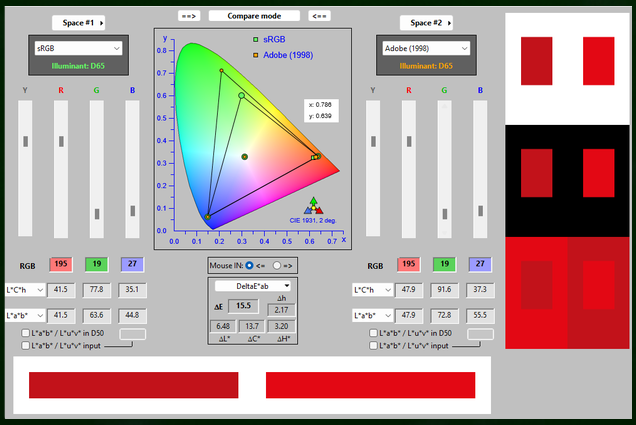Viewport: 636px width, 425px height.
Task: Open the Space #2 menu button
Action: [426, 23]
